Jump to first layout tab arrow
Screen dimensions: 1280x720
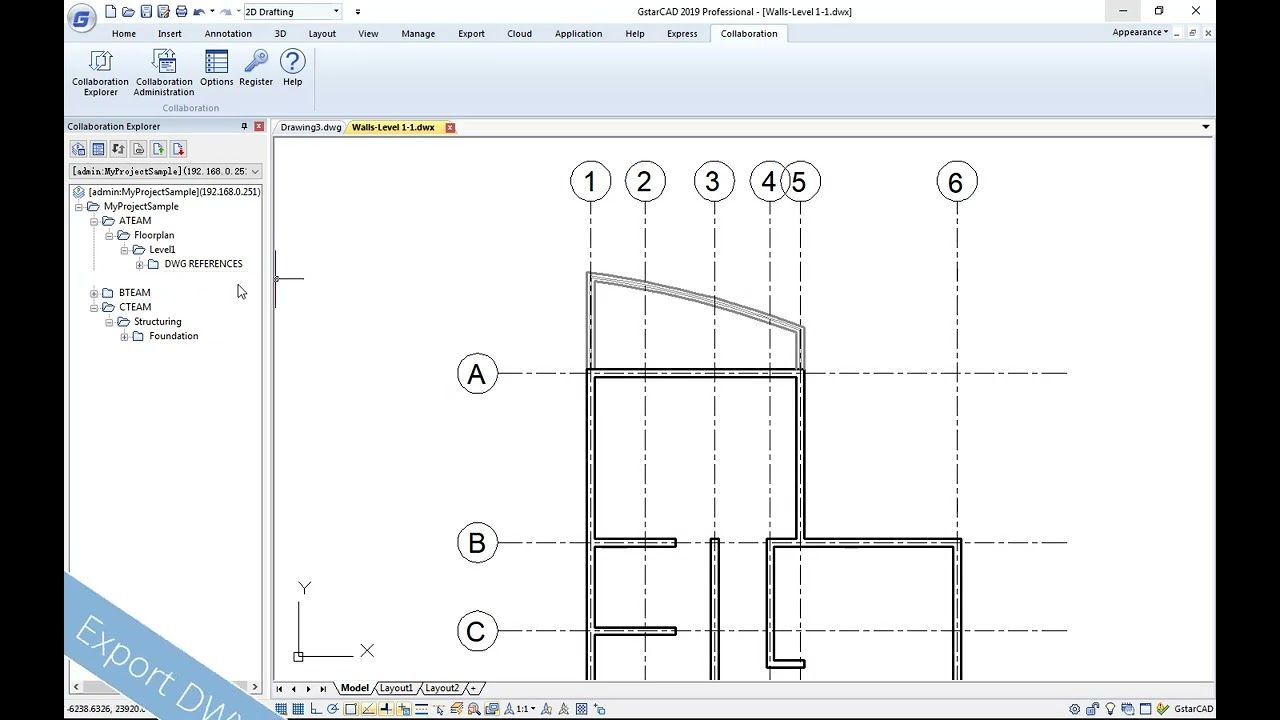pos(279,689)
